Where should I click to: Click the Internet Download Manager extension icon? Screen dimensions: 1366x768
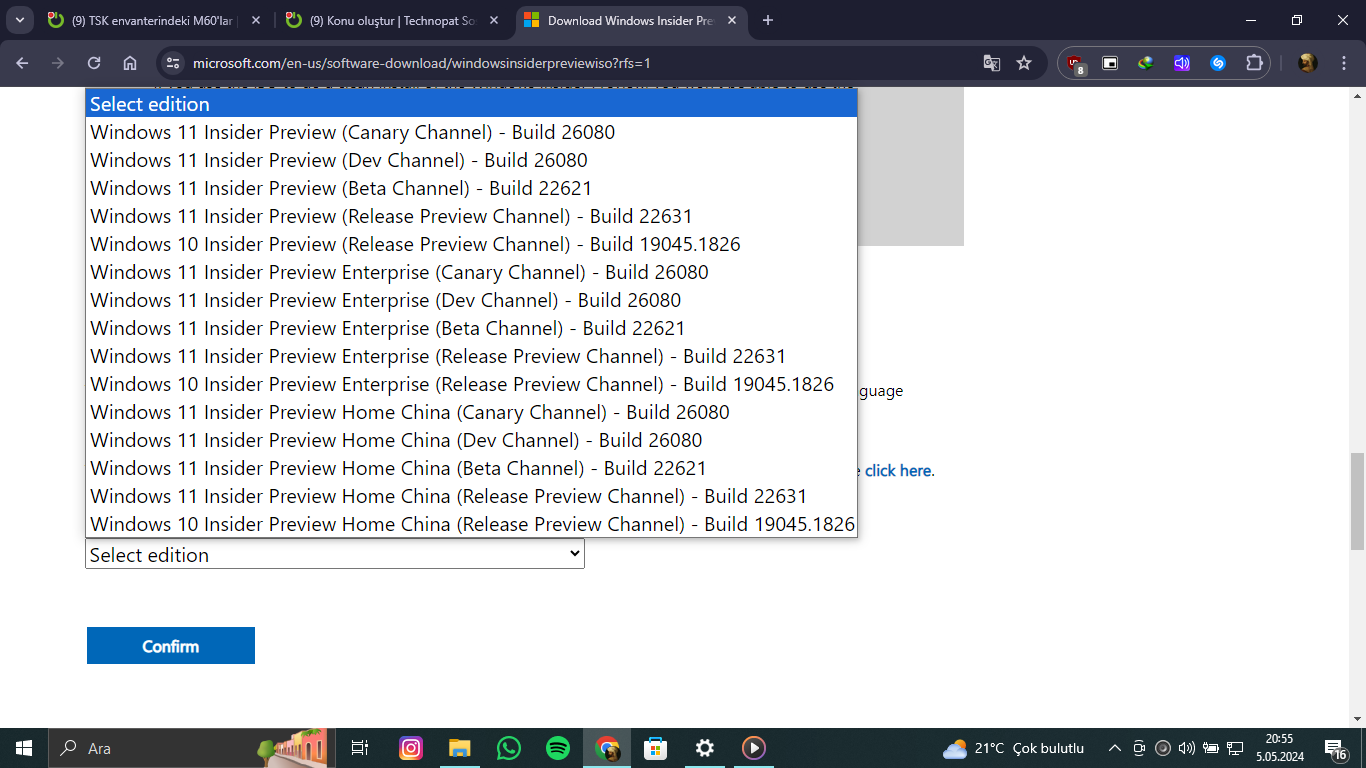point(1146,63)
